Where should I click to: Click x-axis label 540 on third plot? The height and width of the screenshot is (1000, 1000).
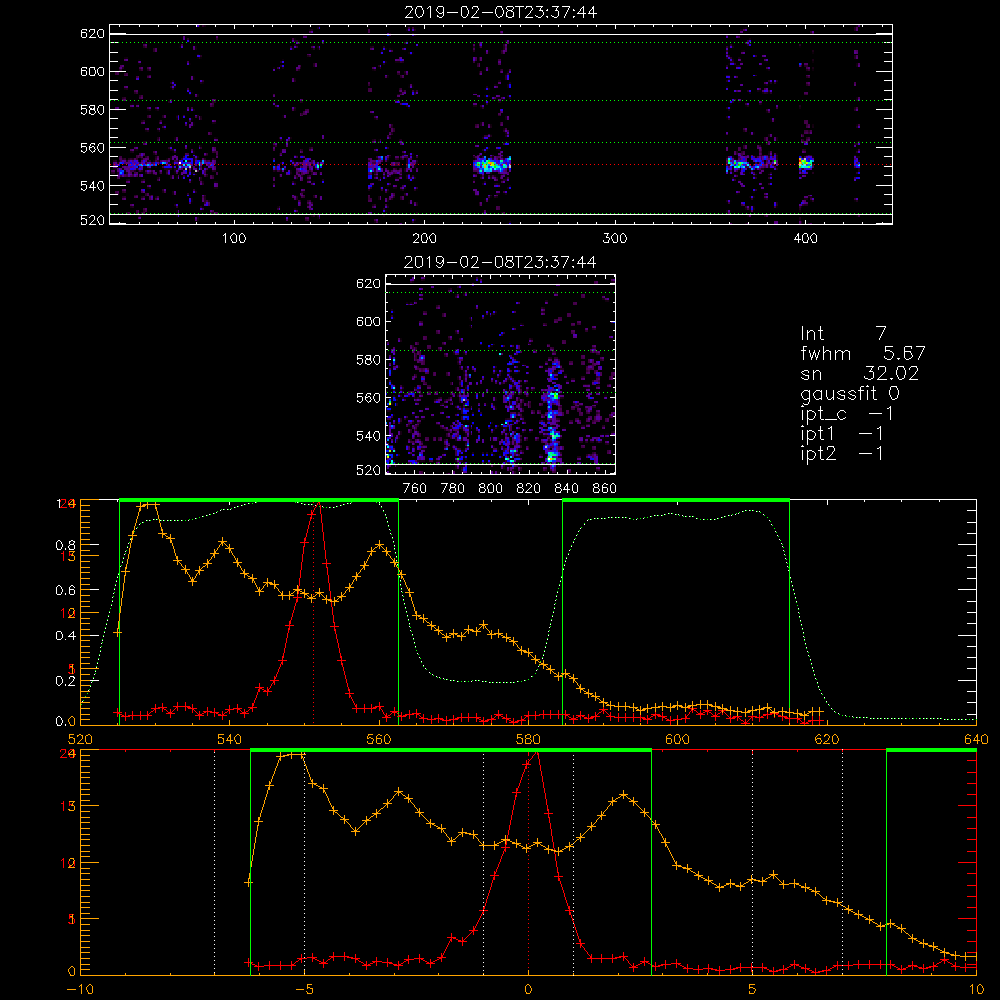[x=230, y=739]
